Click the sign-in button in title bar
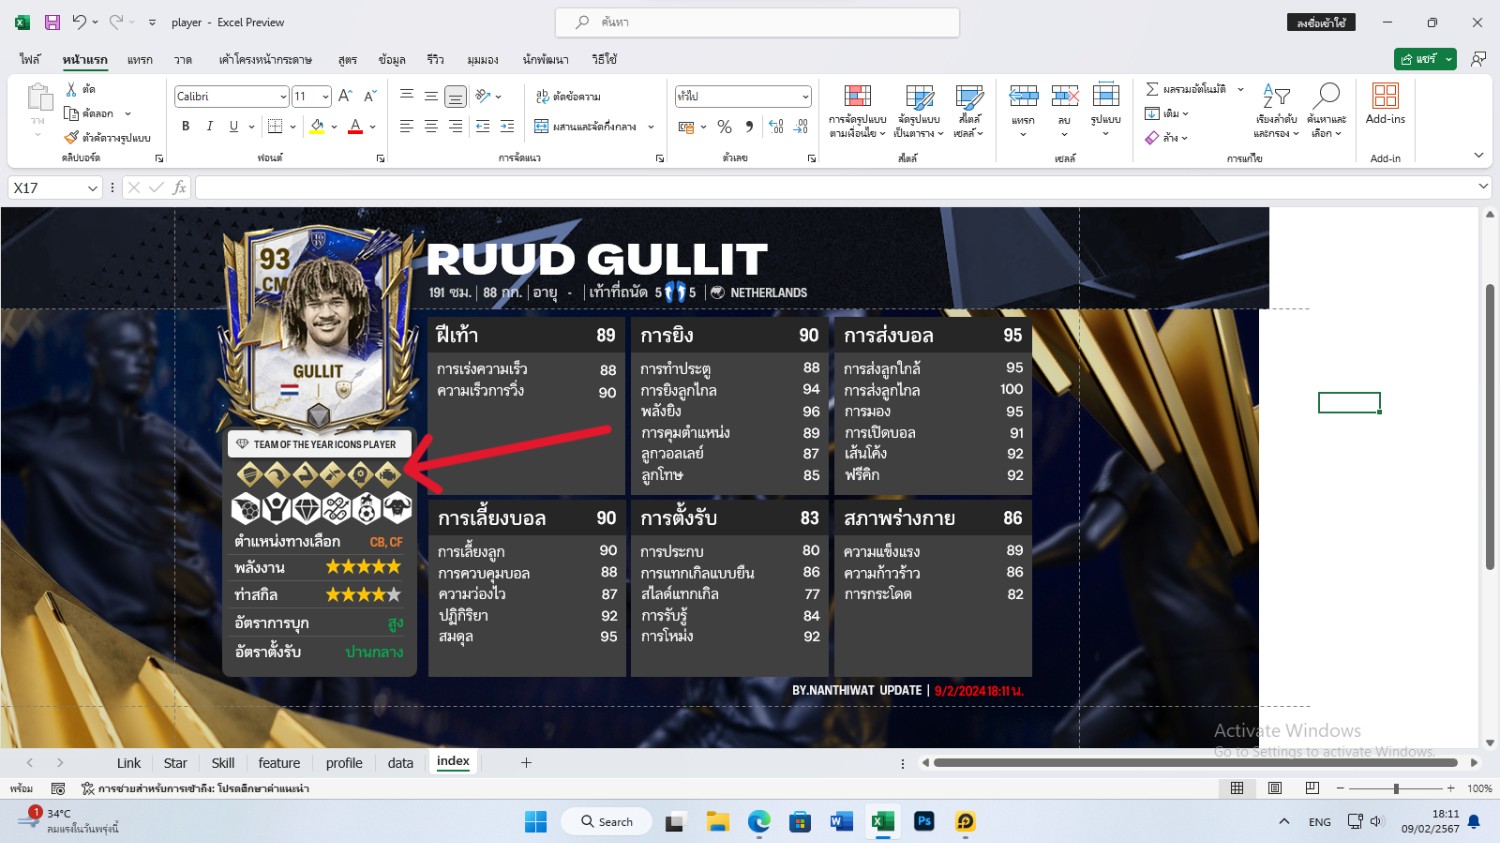1500x843 pixels. 1321,22
